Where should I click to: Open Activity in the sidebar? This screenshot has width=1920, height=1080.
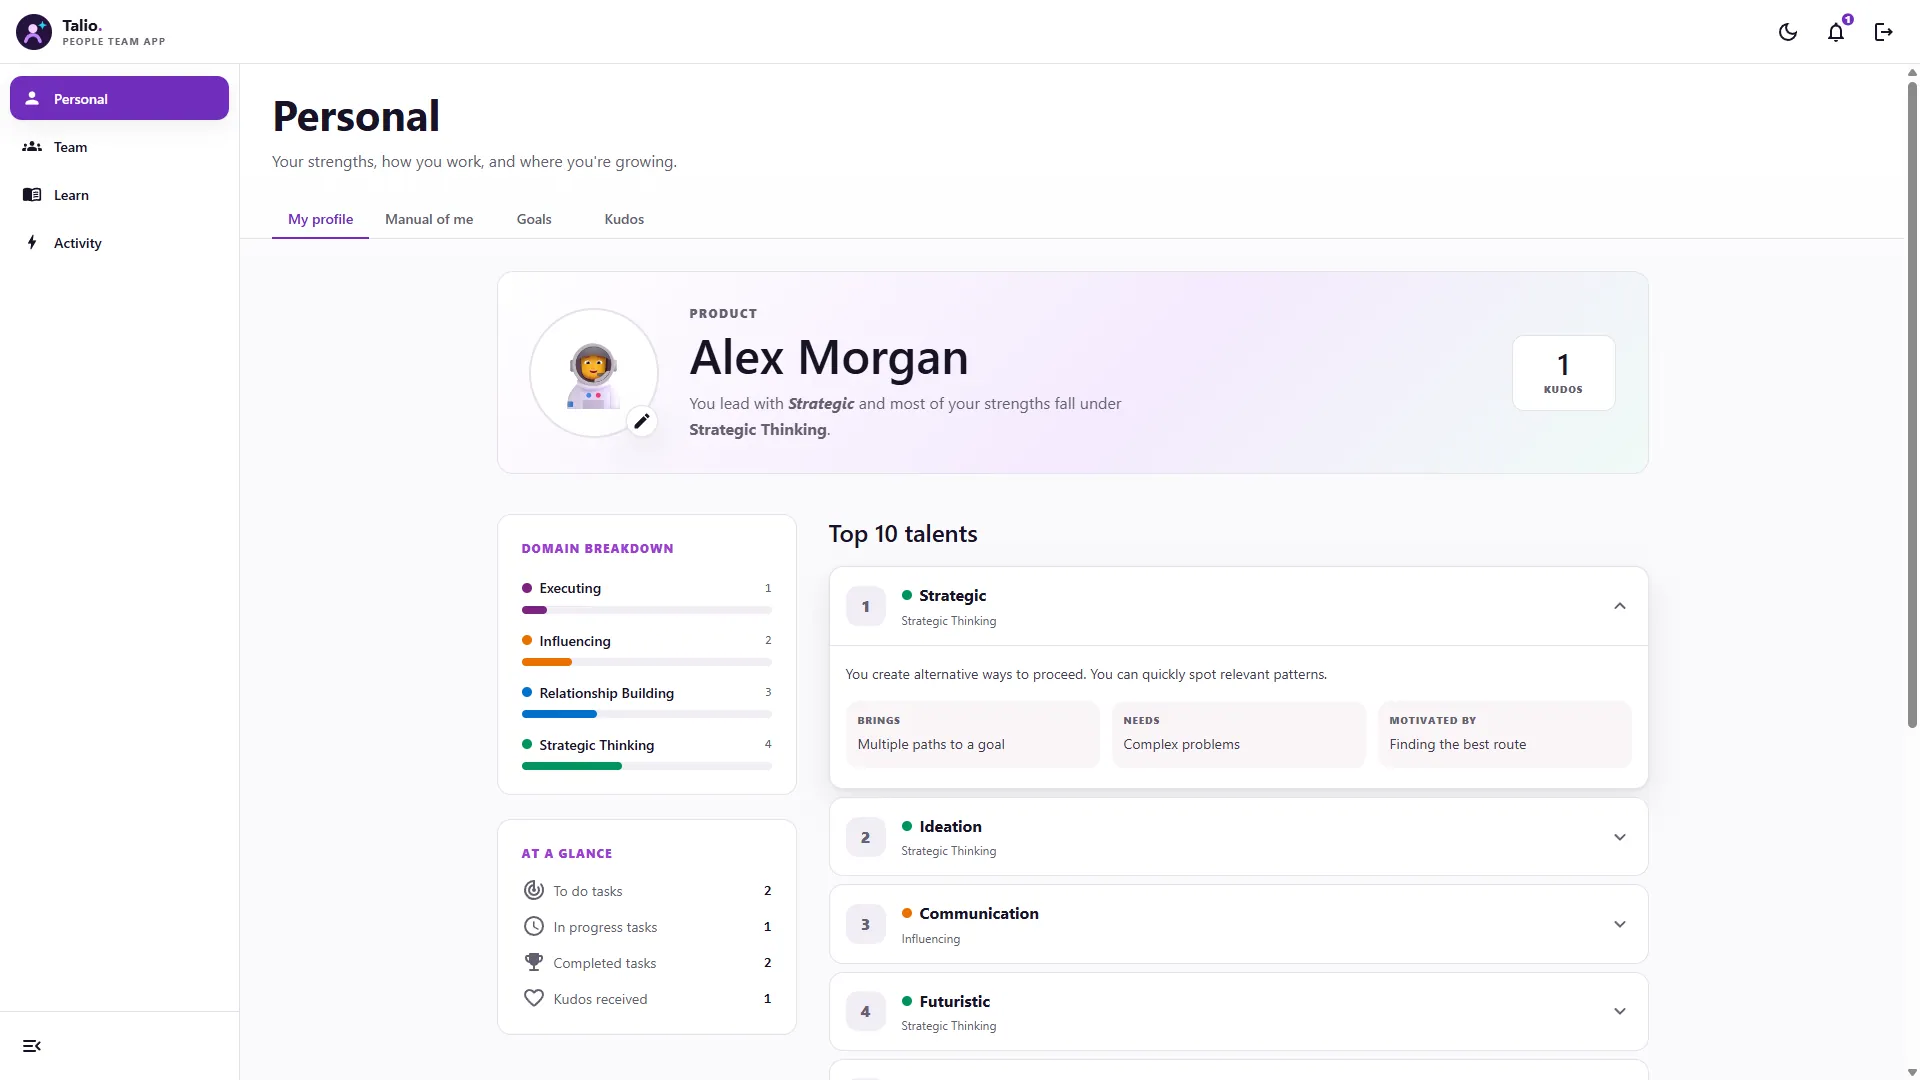[119, 242]
